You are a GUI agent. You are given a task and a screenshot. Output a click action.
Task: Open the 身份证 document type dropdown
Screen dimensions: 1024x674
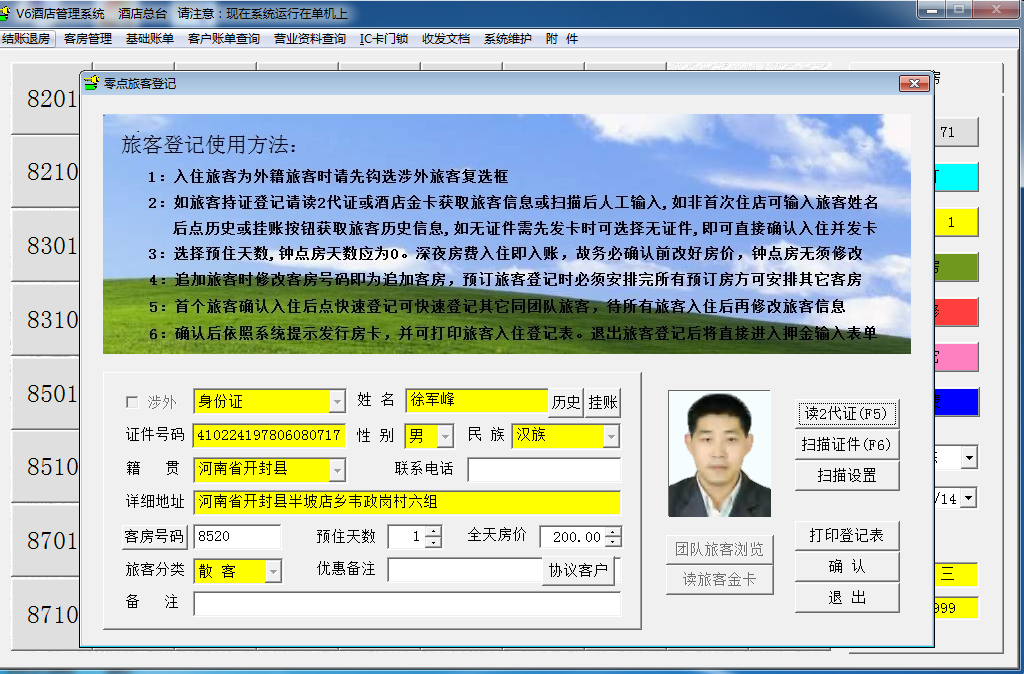[337, 402]
